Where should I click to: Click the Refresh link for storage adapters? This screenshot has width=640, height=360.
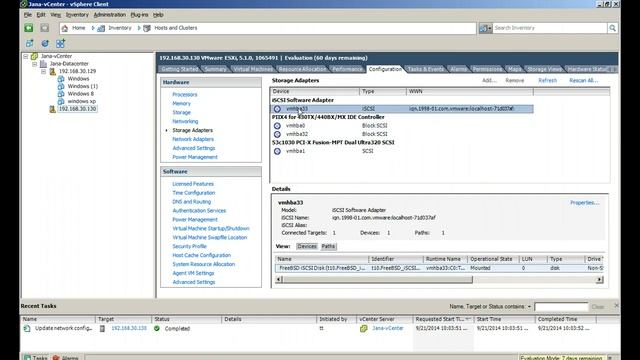click(x=547, y=80)
